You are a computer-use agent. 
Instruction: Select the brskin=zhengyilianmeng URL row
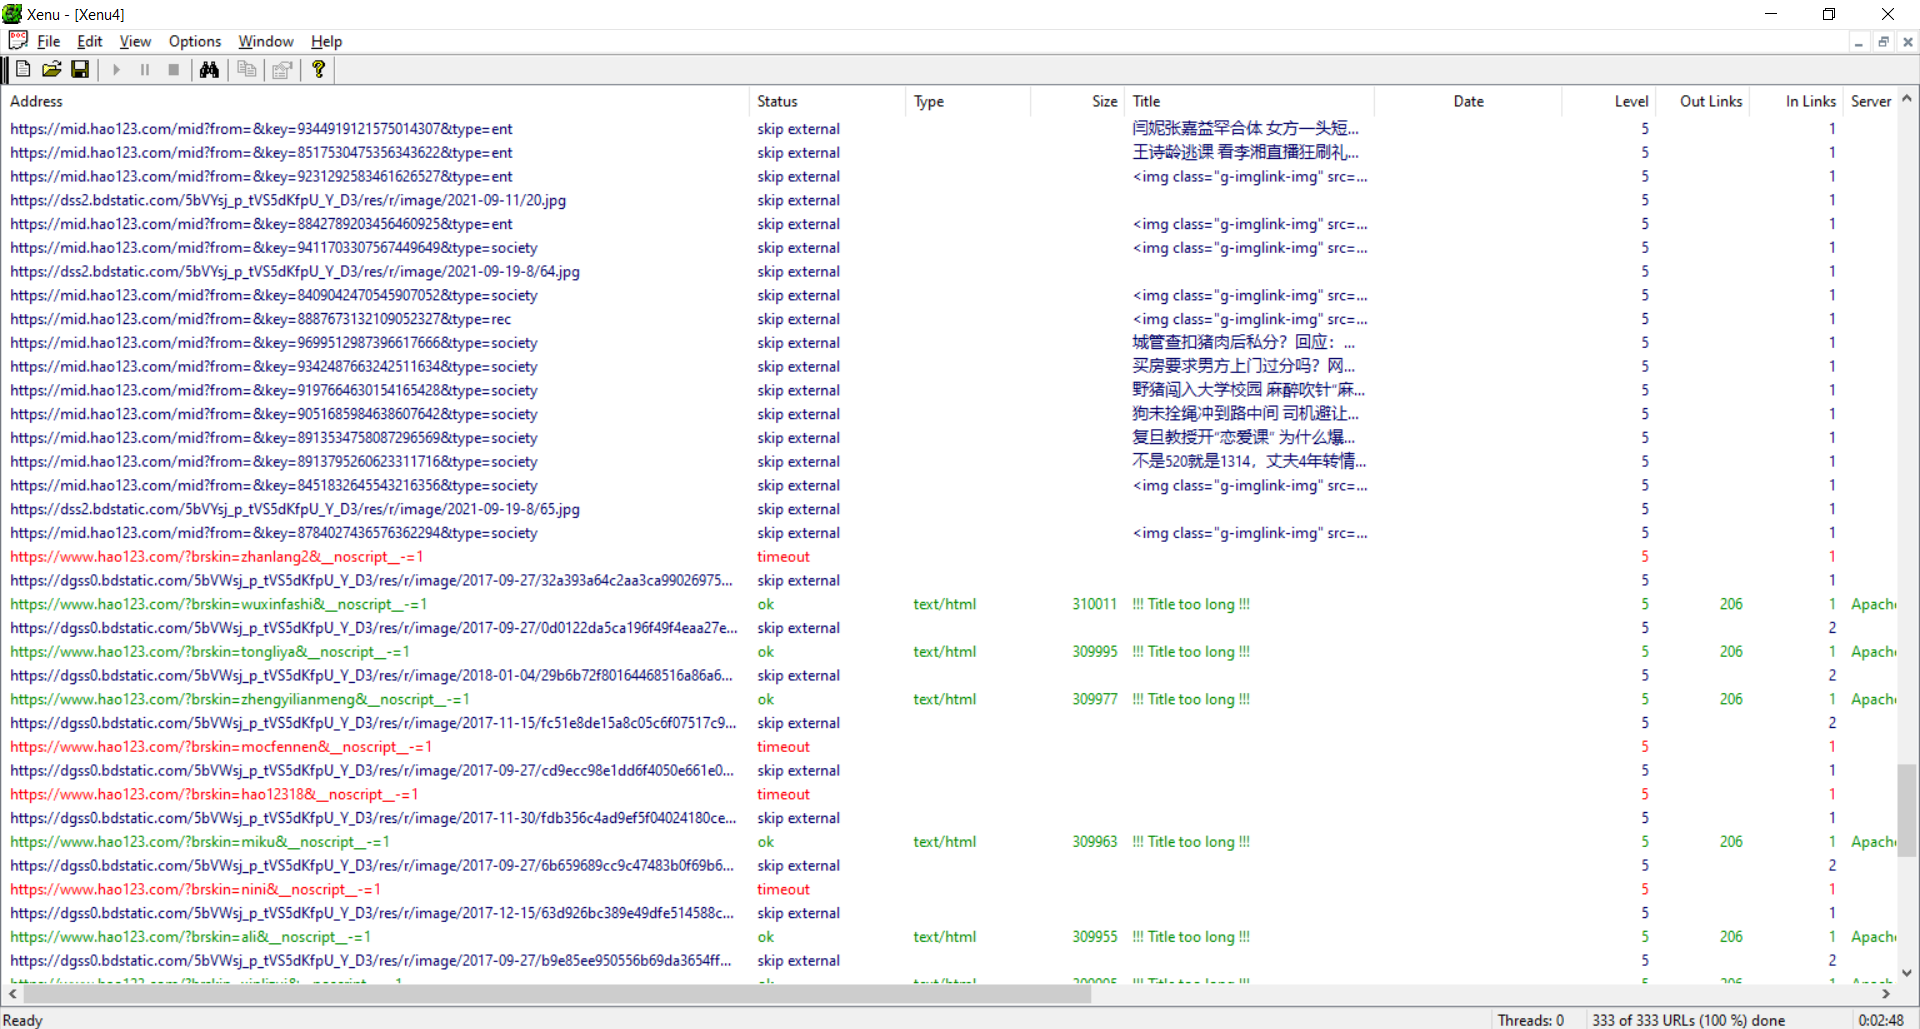coord(950,699)
